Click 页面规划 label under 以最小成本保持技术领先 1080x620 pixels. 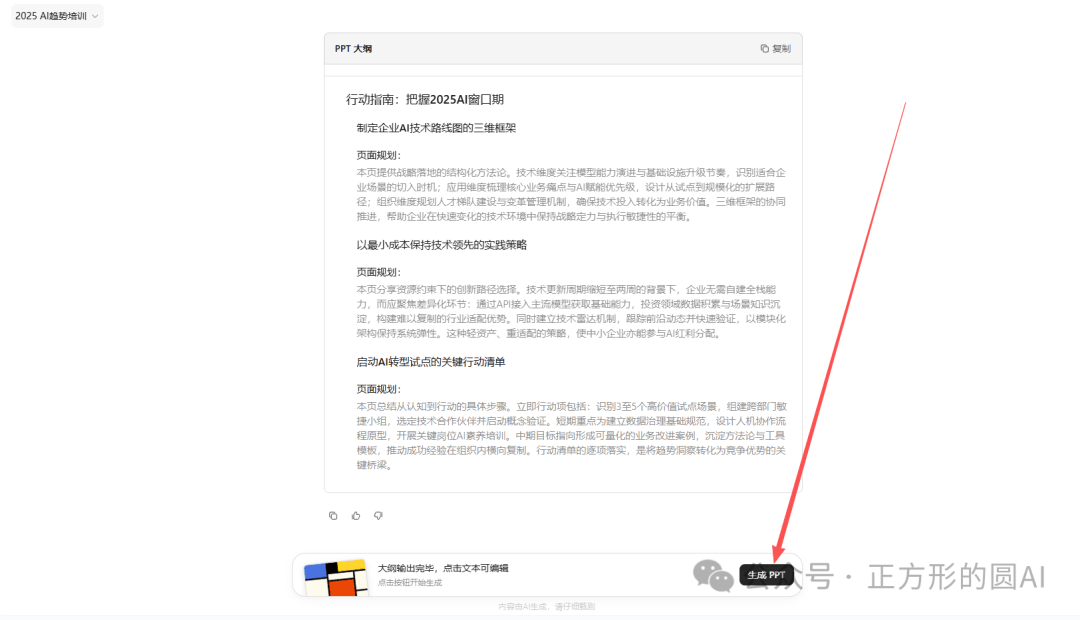[x=378, y=273]
